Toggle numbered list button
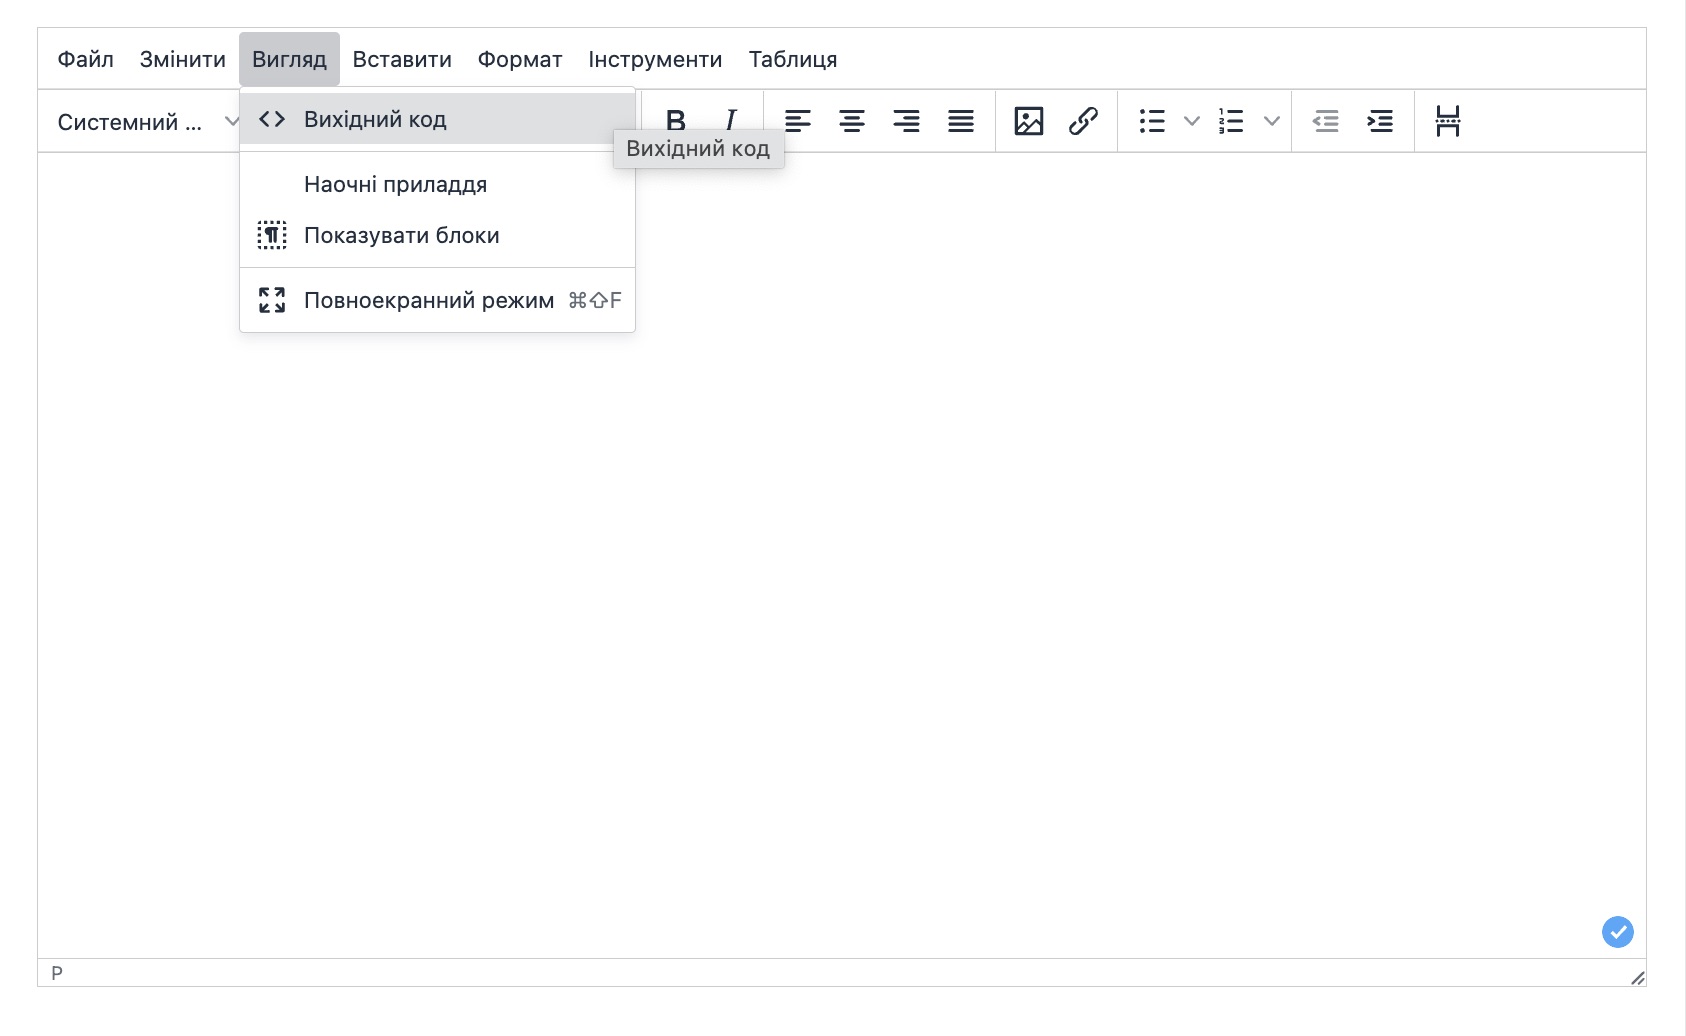Screen dimensions: 1686x1036 tap(1231, 121)
